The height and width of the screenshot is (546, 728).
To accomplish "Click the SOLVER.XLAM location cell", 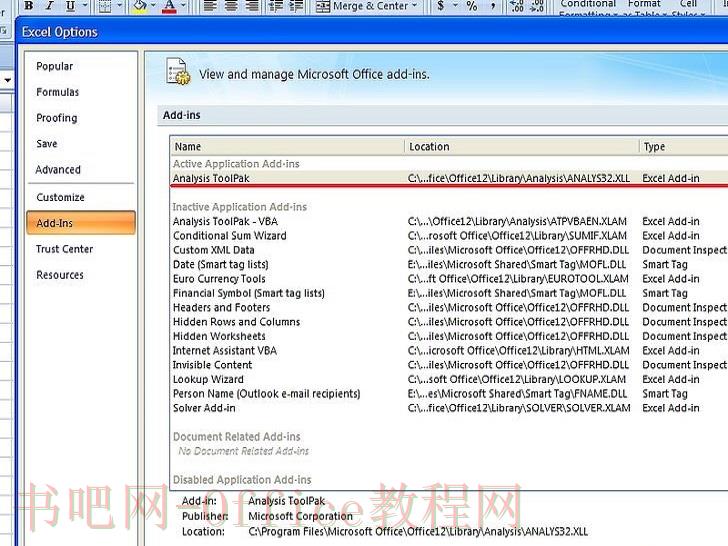I will pyautogui.click(x=519, y=409).
